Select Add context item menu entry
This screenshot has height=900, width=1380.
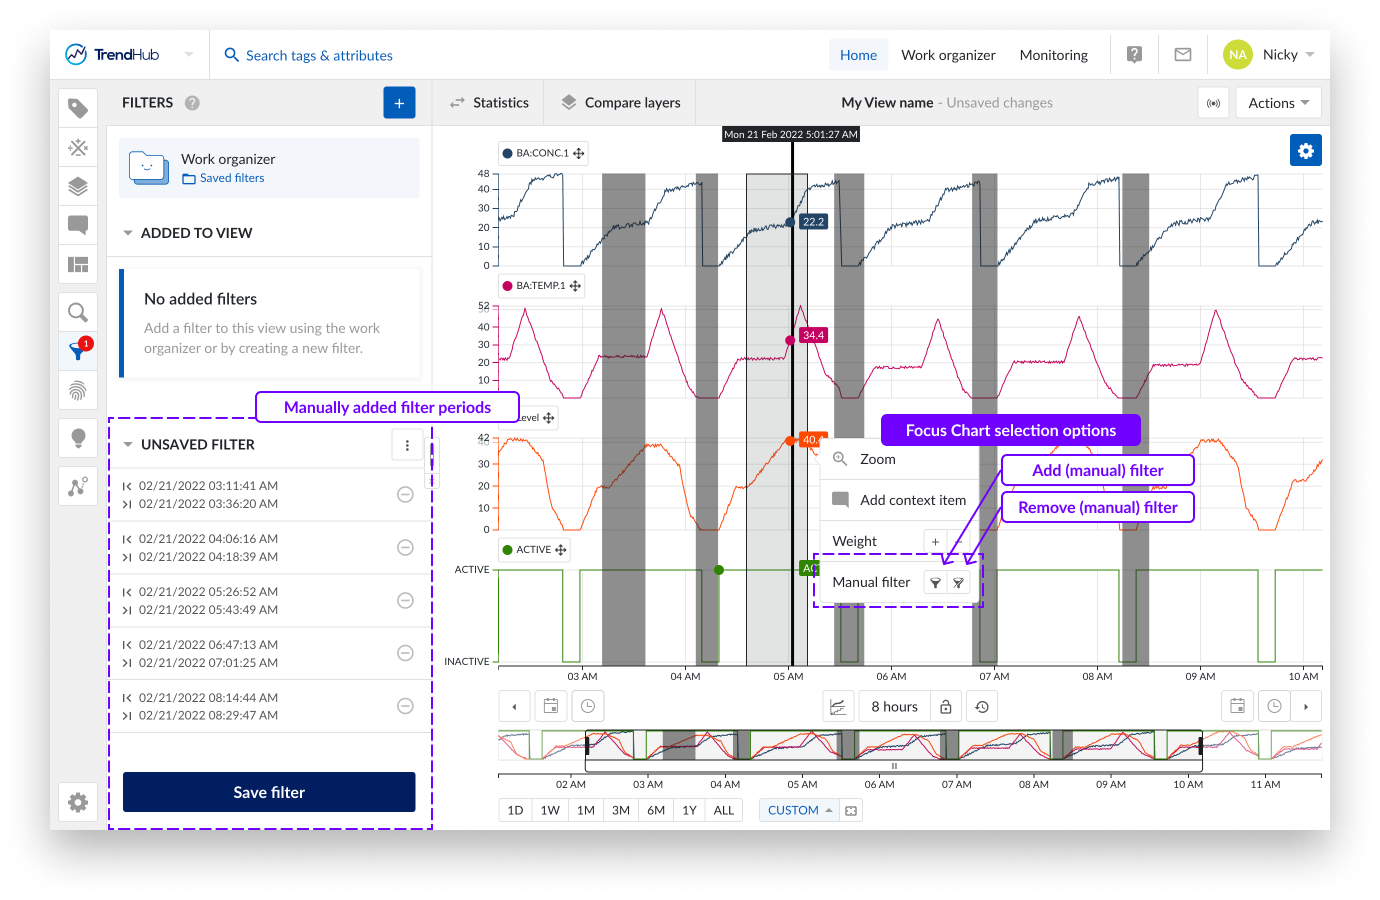[912, 500]
